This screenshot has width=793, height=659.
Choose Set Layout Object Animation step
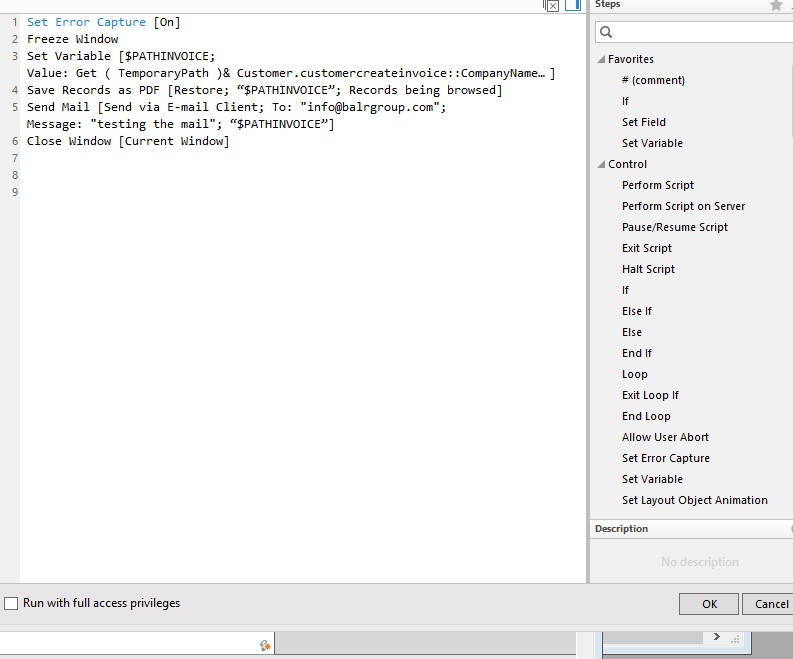coord(694,500)
